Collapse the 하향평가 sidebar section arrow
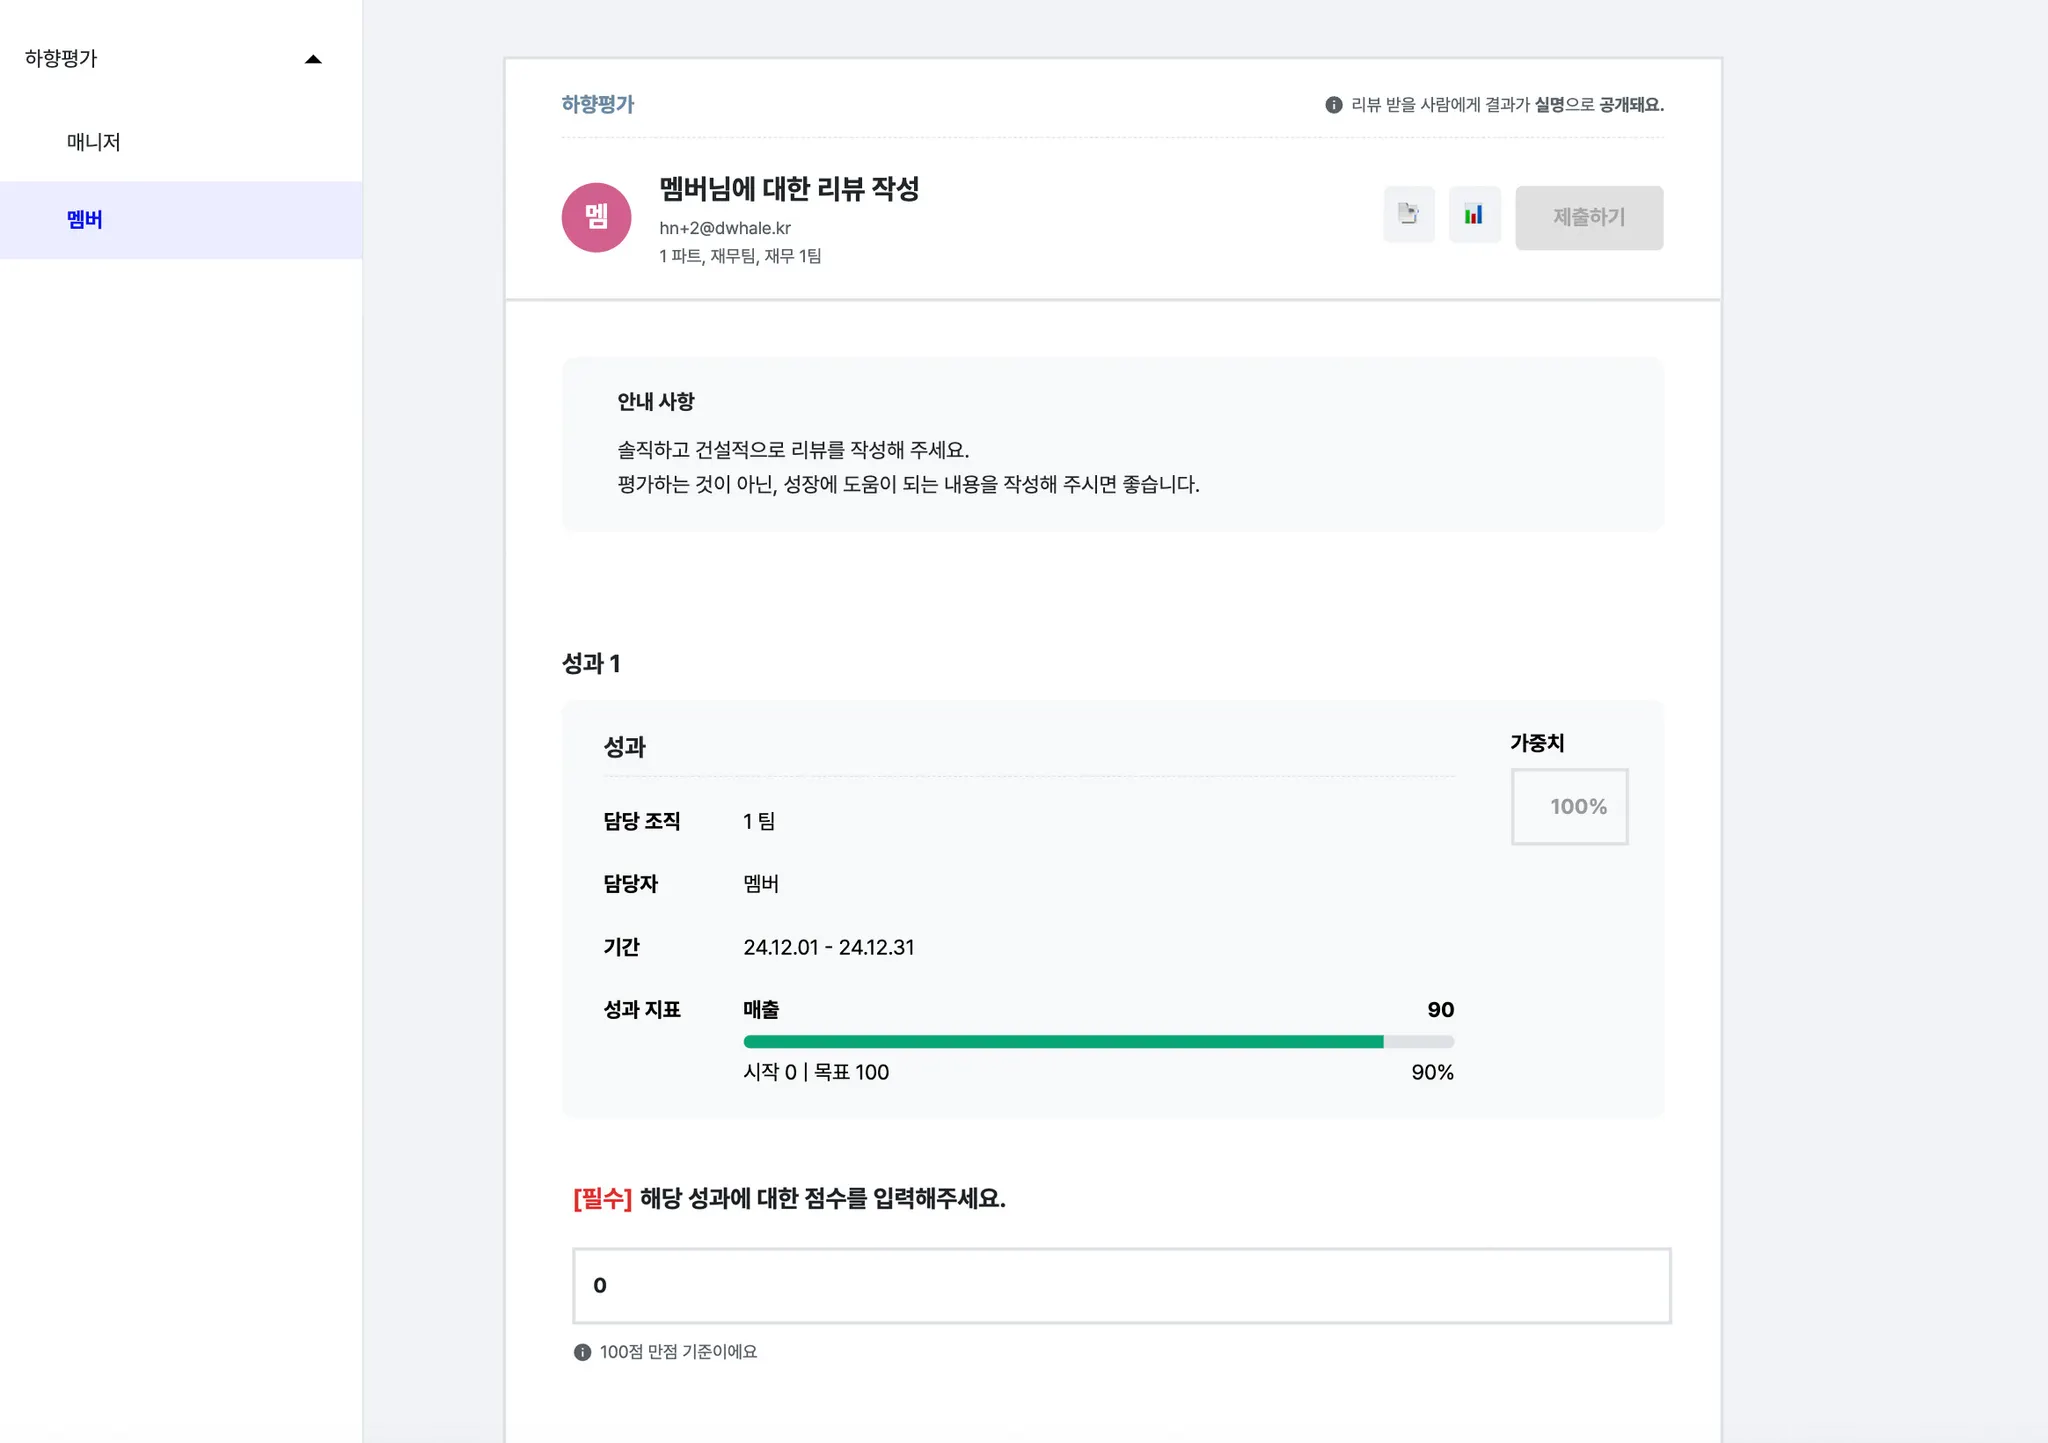Image resolution: width=2048 pixels, height=1443 pixels. [x=313, y=59]
